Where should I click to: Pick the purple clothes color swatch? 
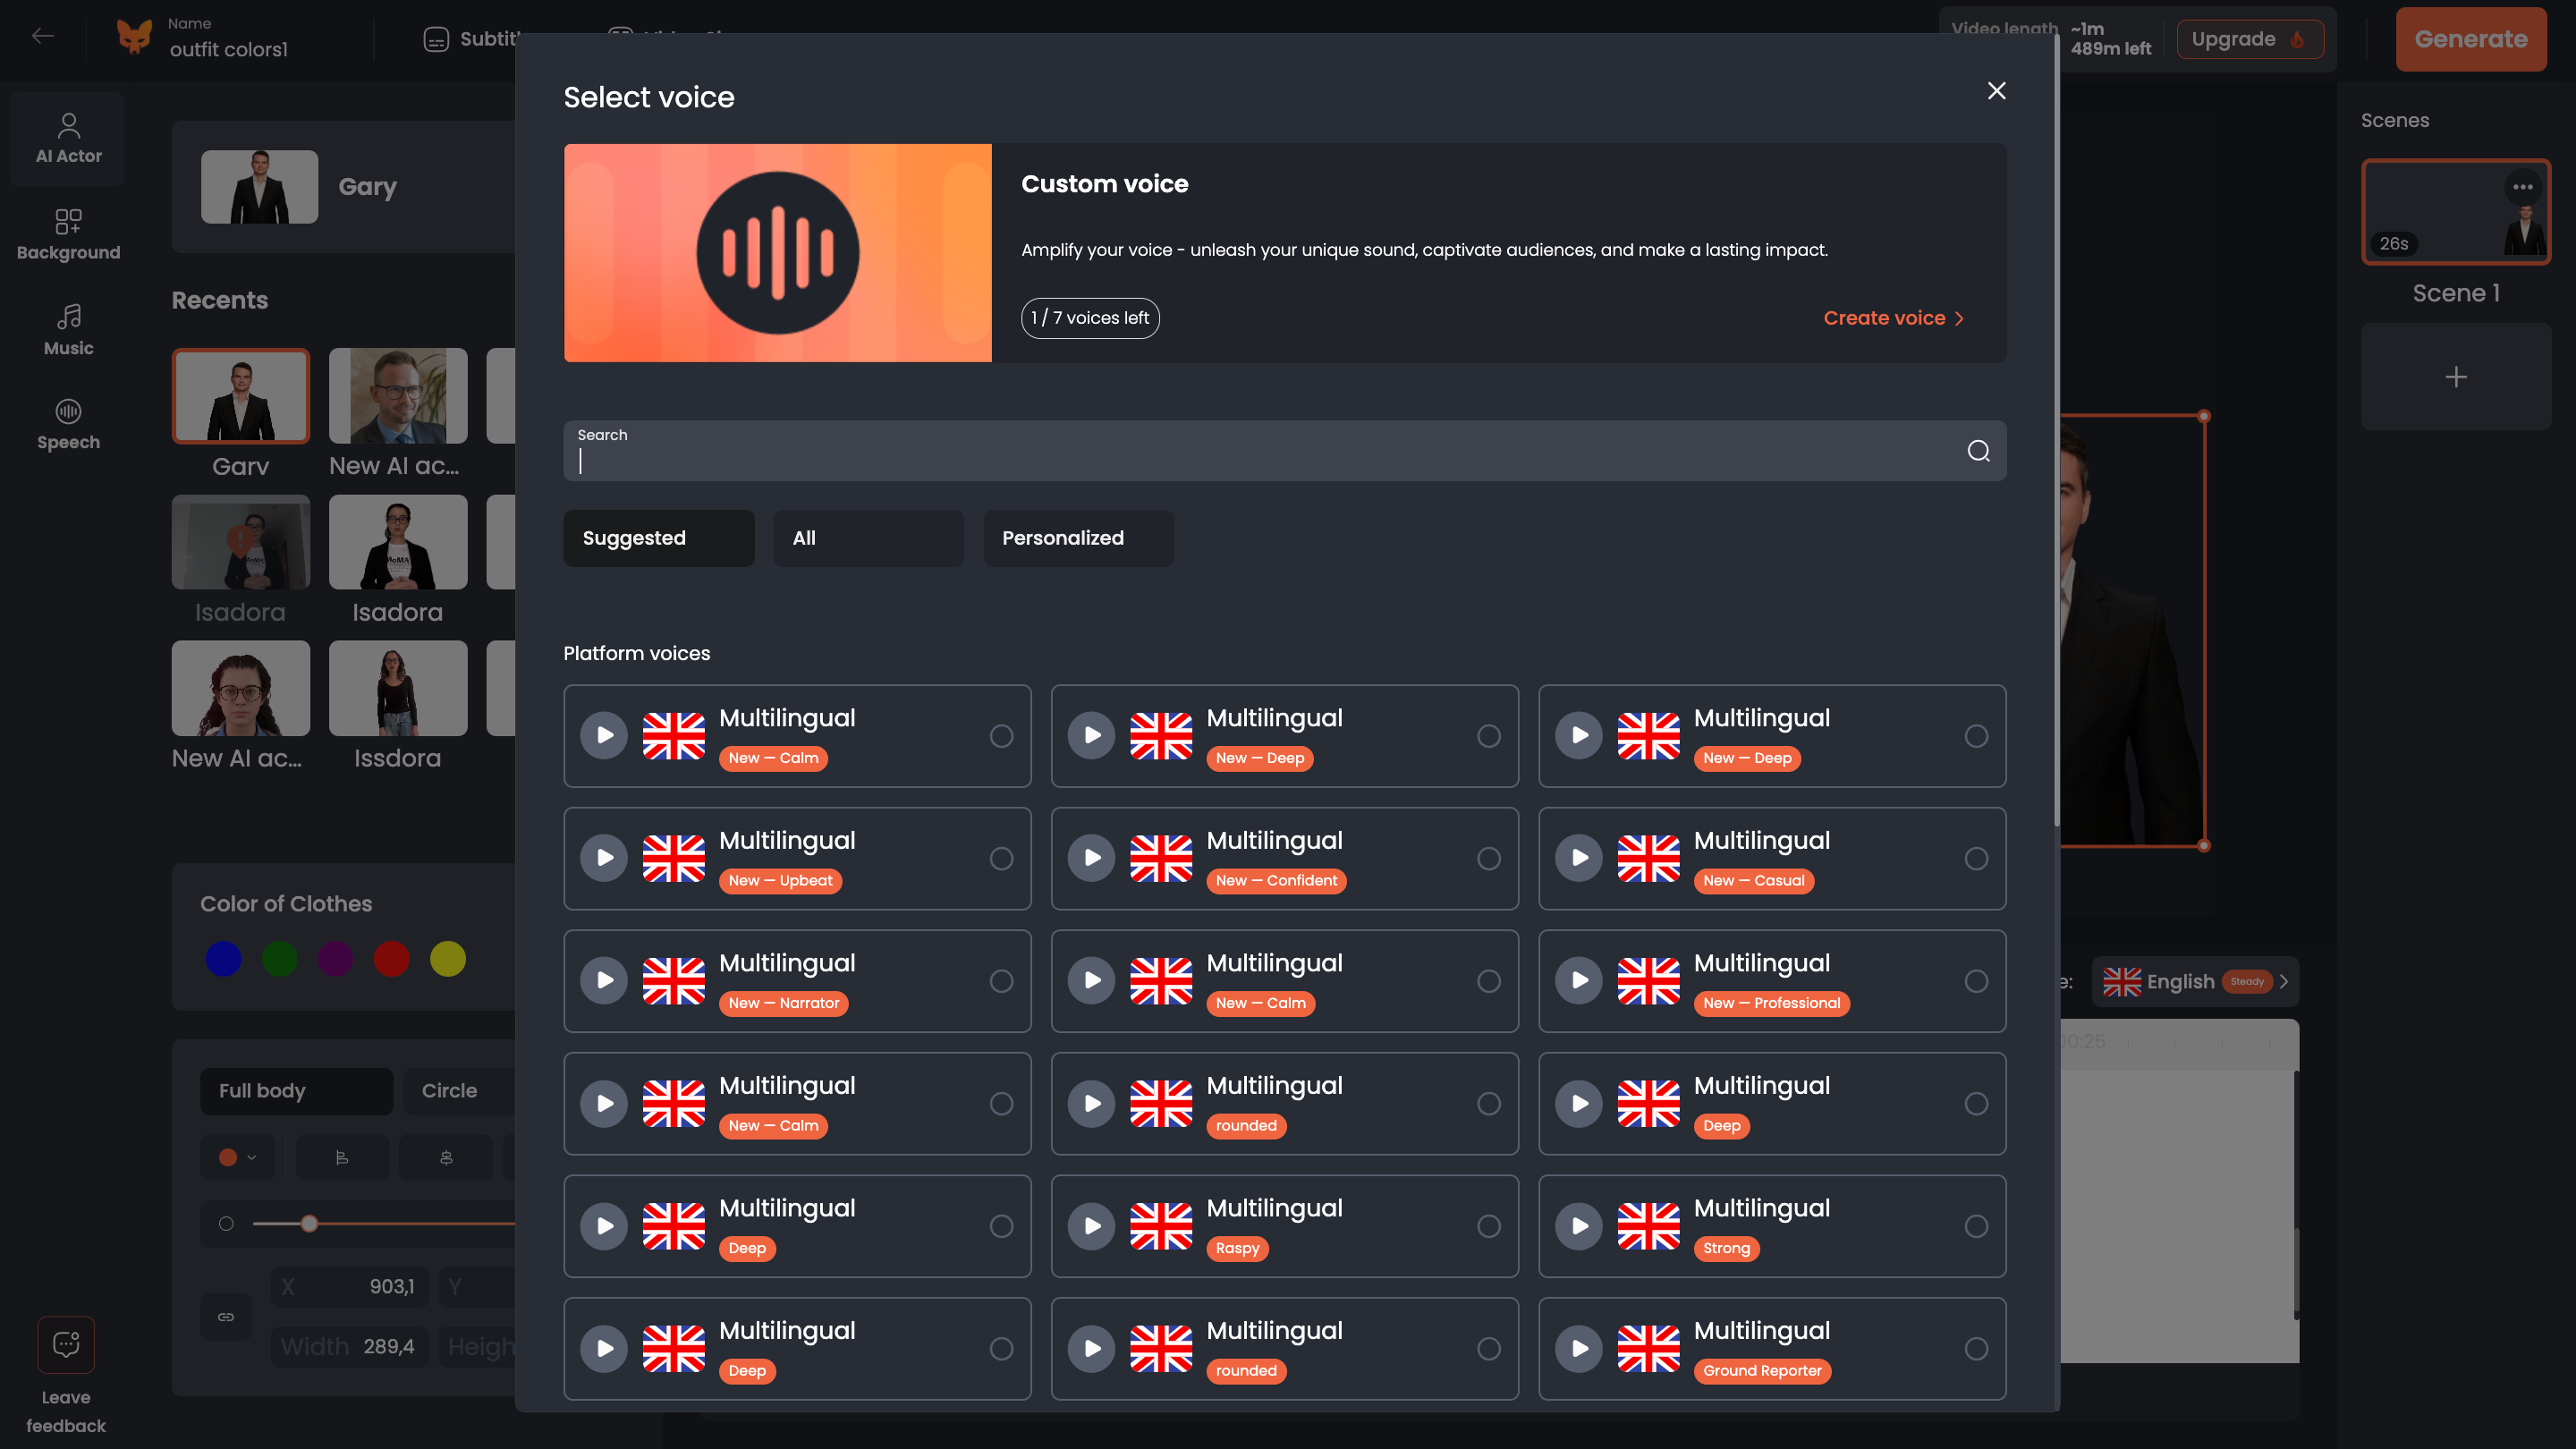(335, 958)
